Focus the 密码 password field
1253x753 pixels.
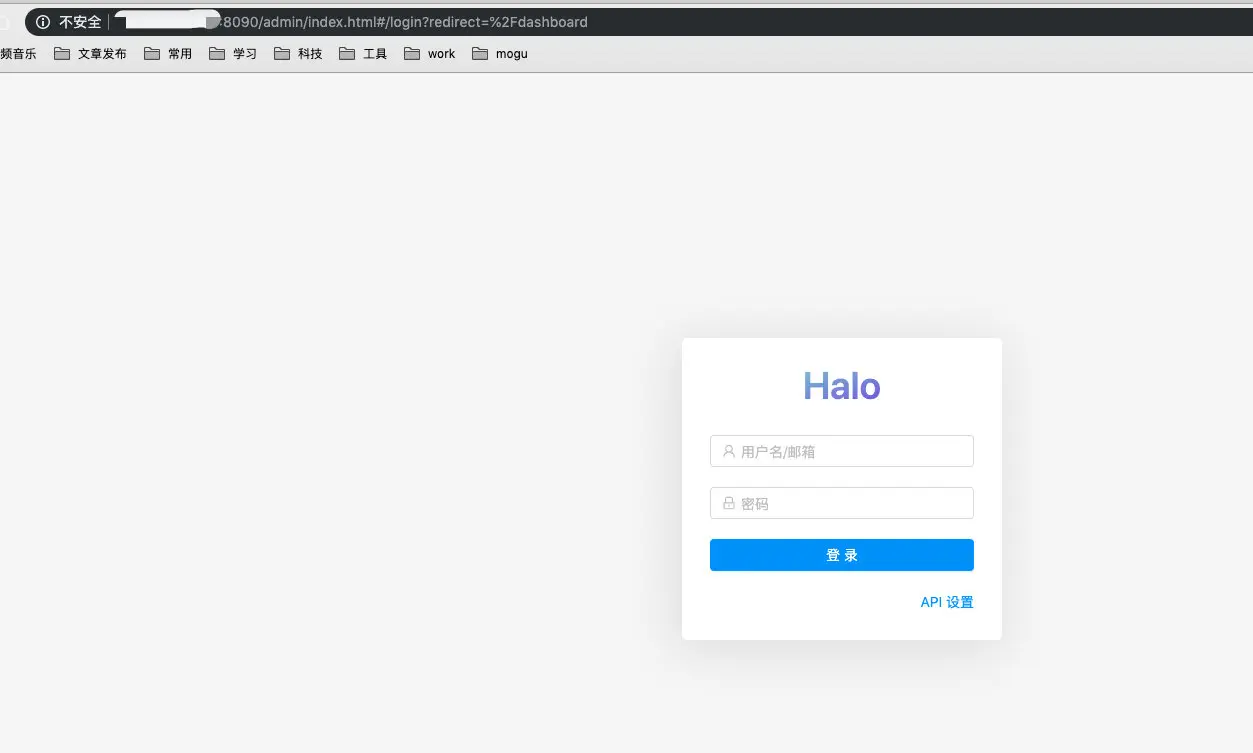841,503
